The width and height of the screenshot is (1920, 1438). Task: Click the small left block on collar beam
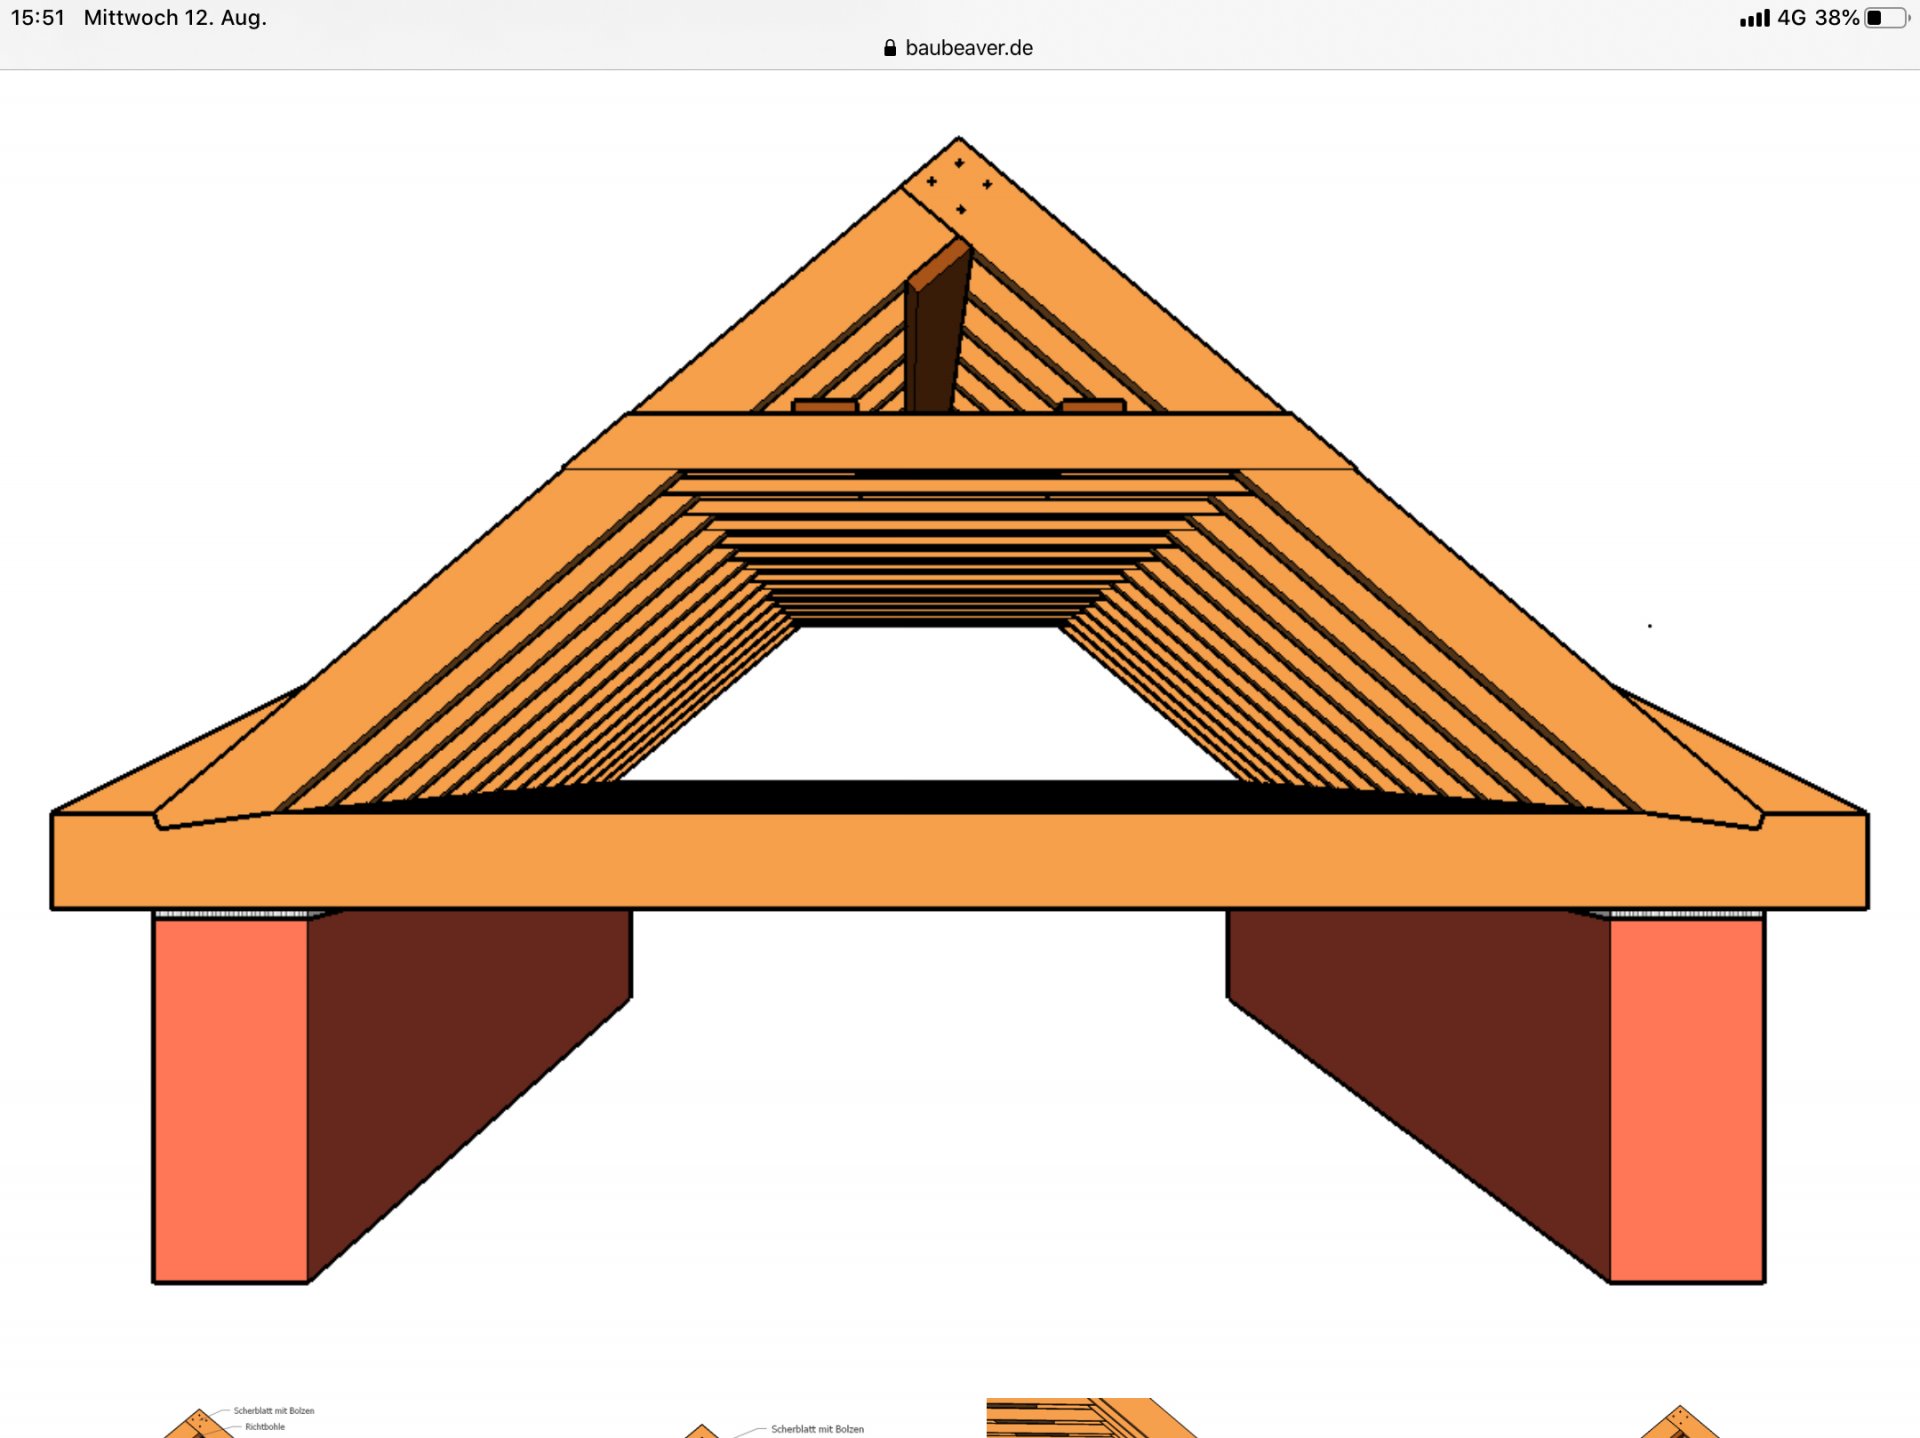click(x=825, y=405)
